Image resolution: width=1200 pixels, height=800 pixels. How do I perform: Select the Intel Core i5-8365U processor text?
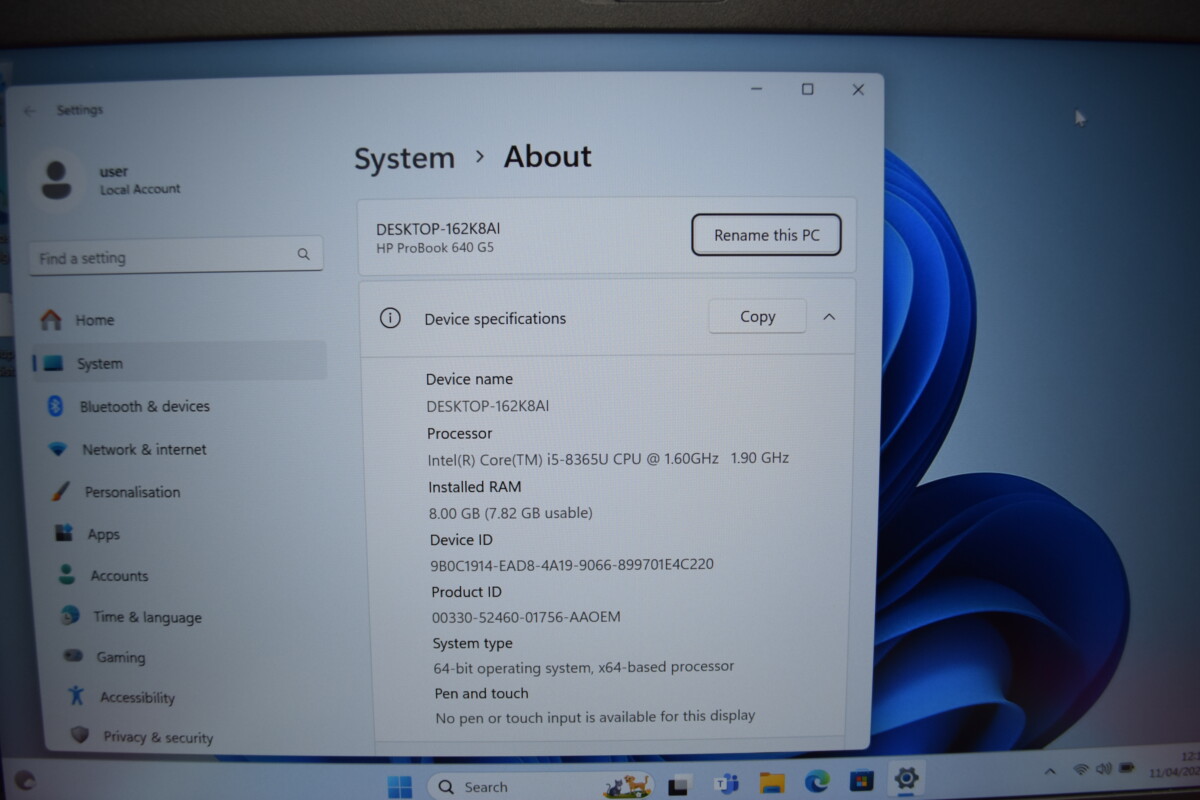point(608,459)
